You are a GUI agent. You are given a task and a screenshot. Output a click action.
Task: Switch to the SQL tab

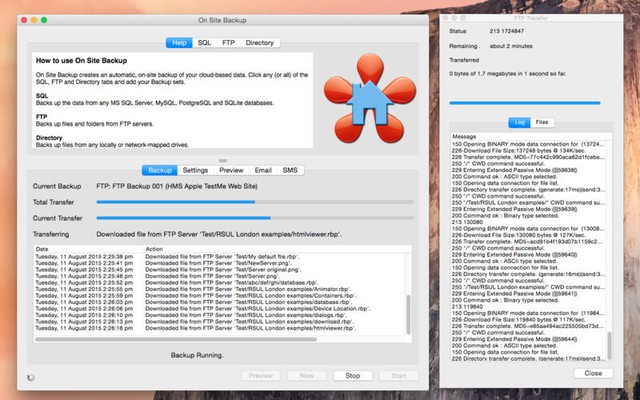[204, 43]
